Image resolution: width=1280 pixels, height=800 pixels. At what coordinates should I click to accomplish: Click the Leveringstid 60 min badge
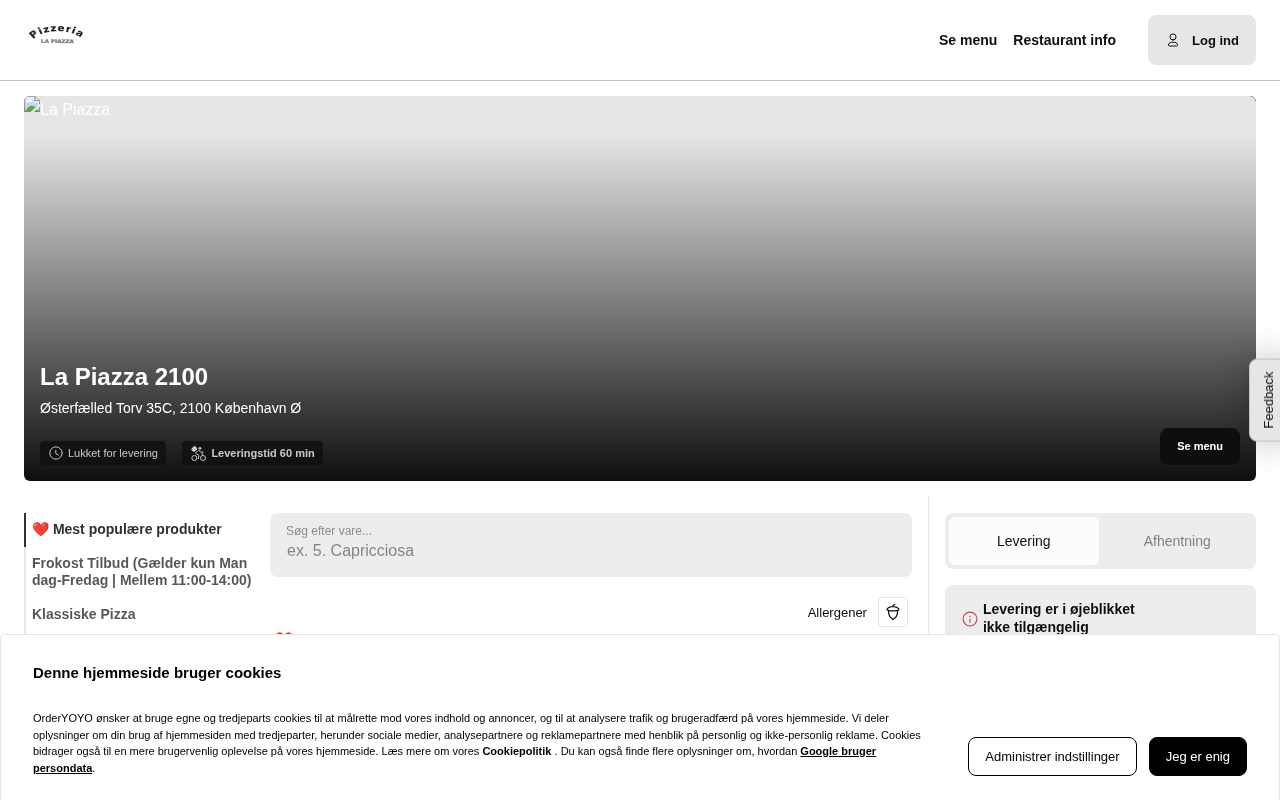coord(253,453)
